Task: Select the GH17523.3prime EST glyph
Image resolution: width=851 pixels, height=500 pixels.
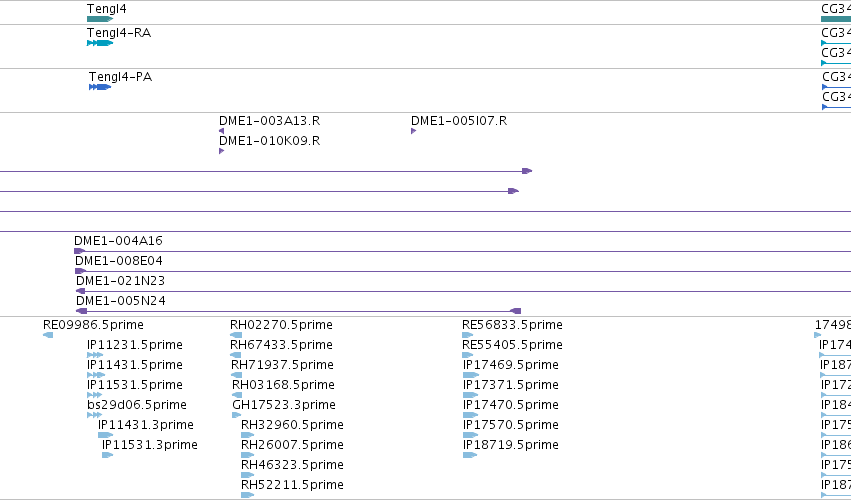Action: [x=237, y=415]
